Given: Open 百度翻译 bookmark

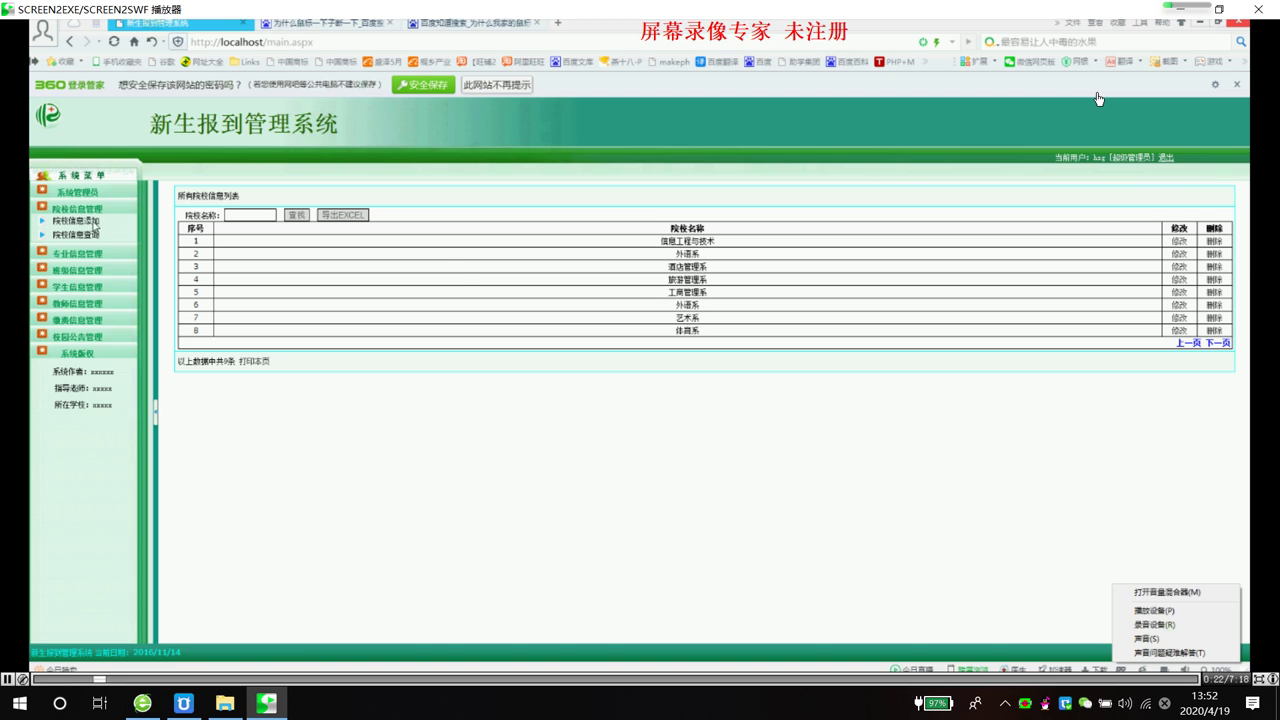Looking at the screenshot, I should pos(717,62).
